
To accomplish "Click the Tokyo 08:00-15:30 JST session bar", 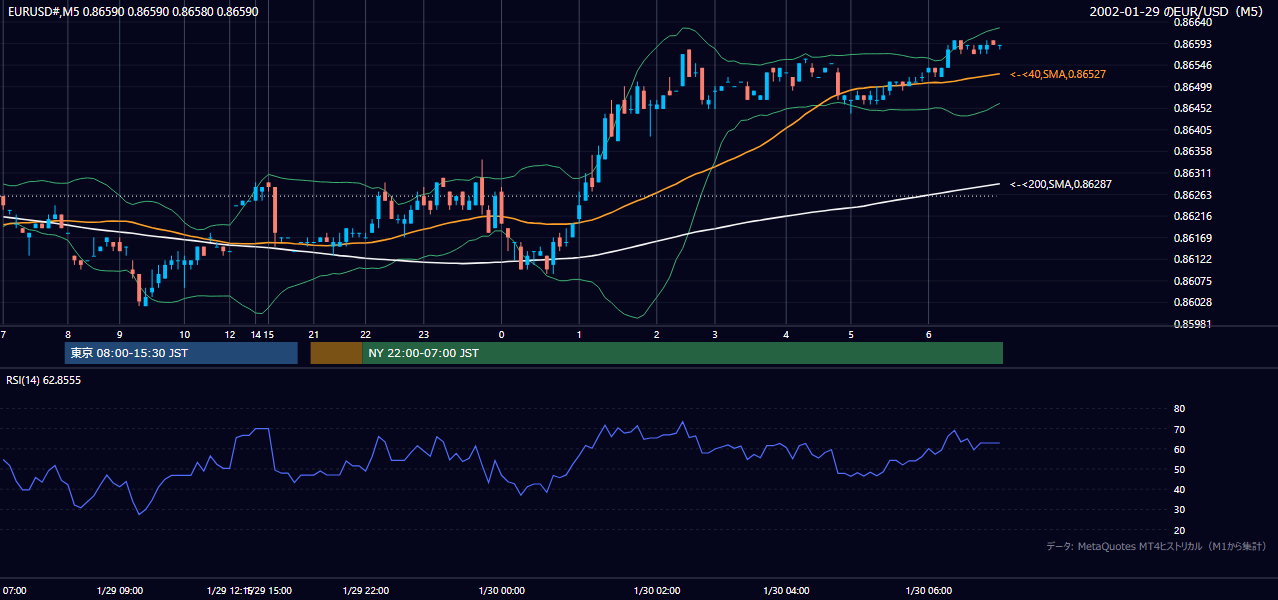I will [x=181, y=353].
